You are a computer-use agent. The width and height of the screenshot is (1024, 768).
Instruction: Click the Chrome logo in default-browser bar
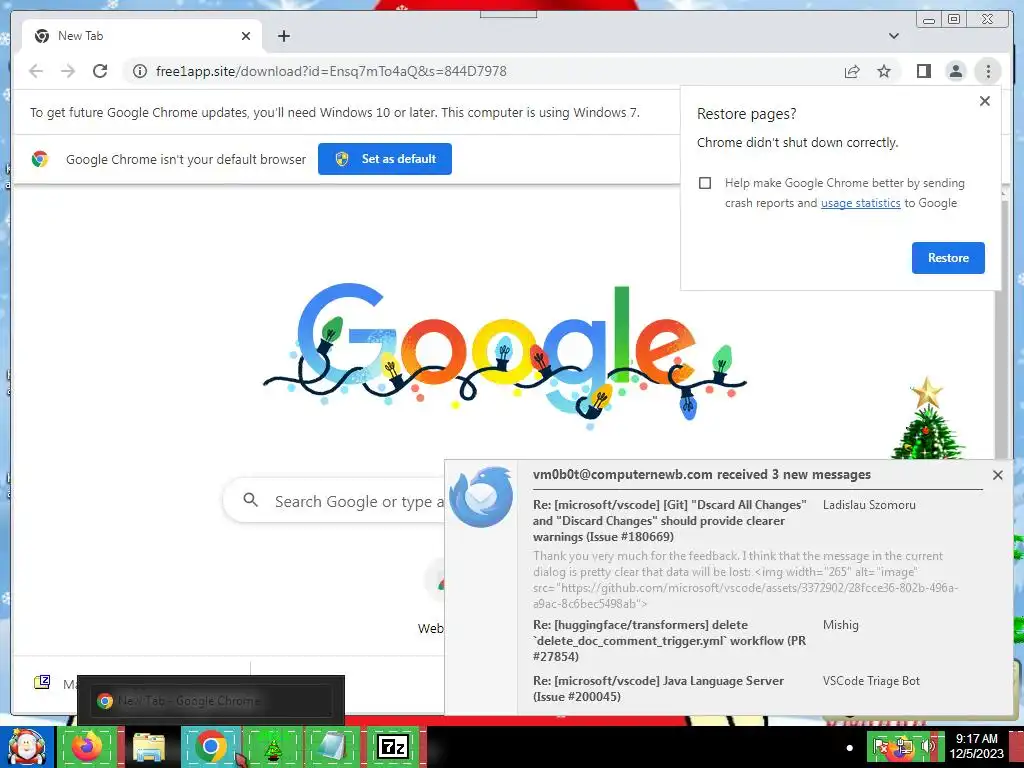[40, 159]
